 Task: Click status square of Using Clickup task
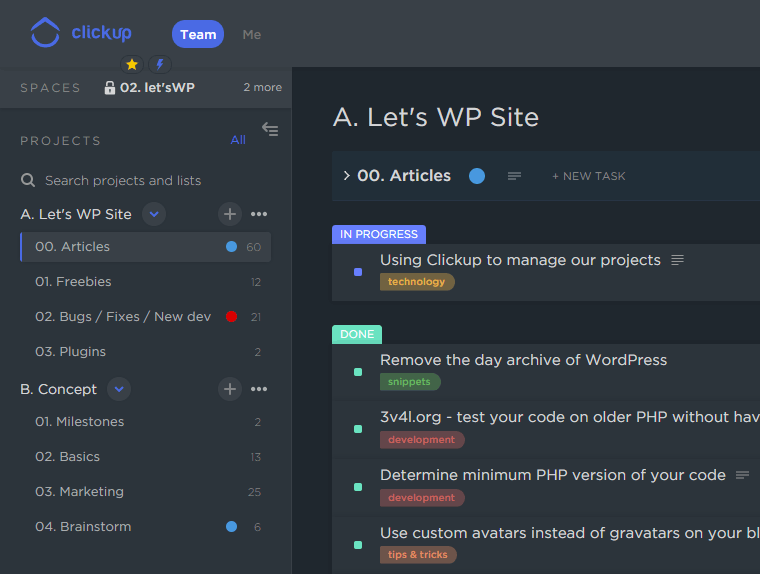pos(358,272)
